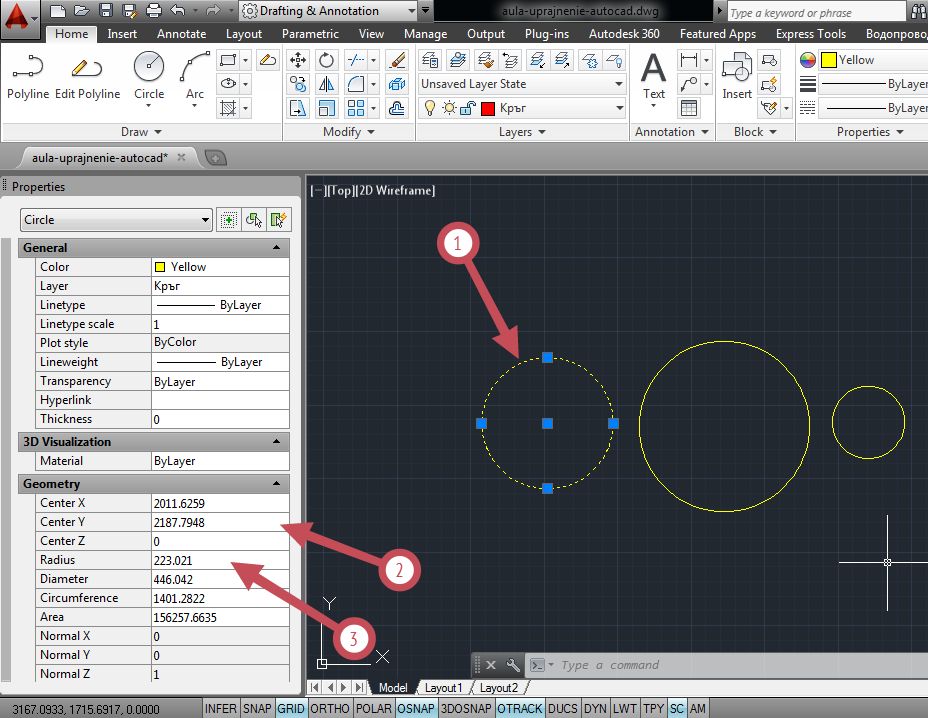Image resolution: width=928 pixels, height=718 pixels.
Task: Click the Hatch tool icon
Action: 228,108
